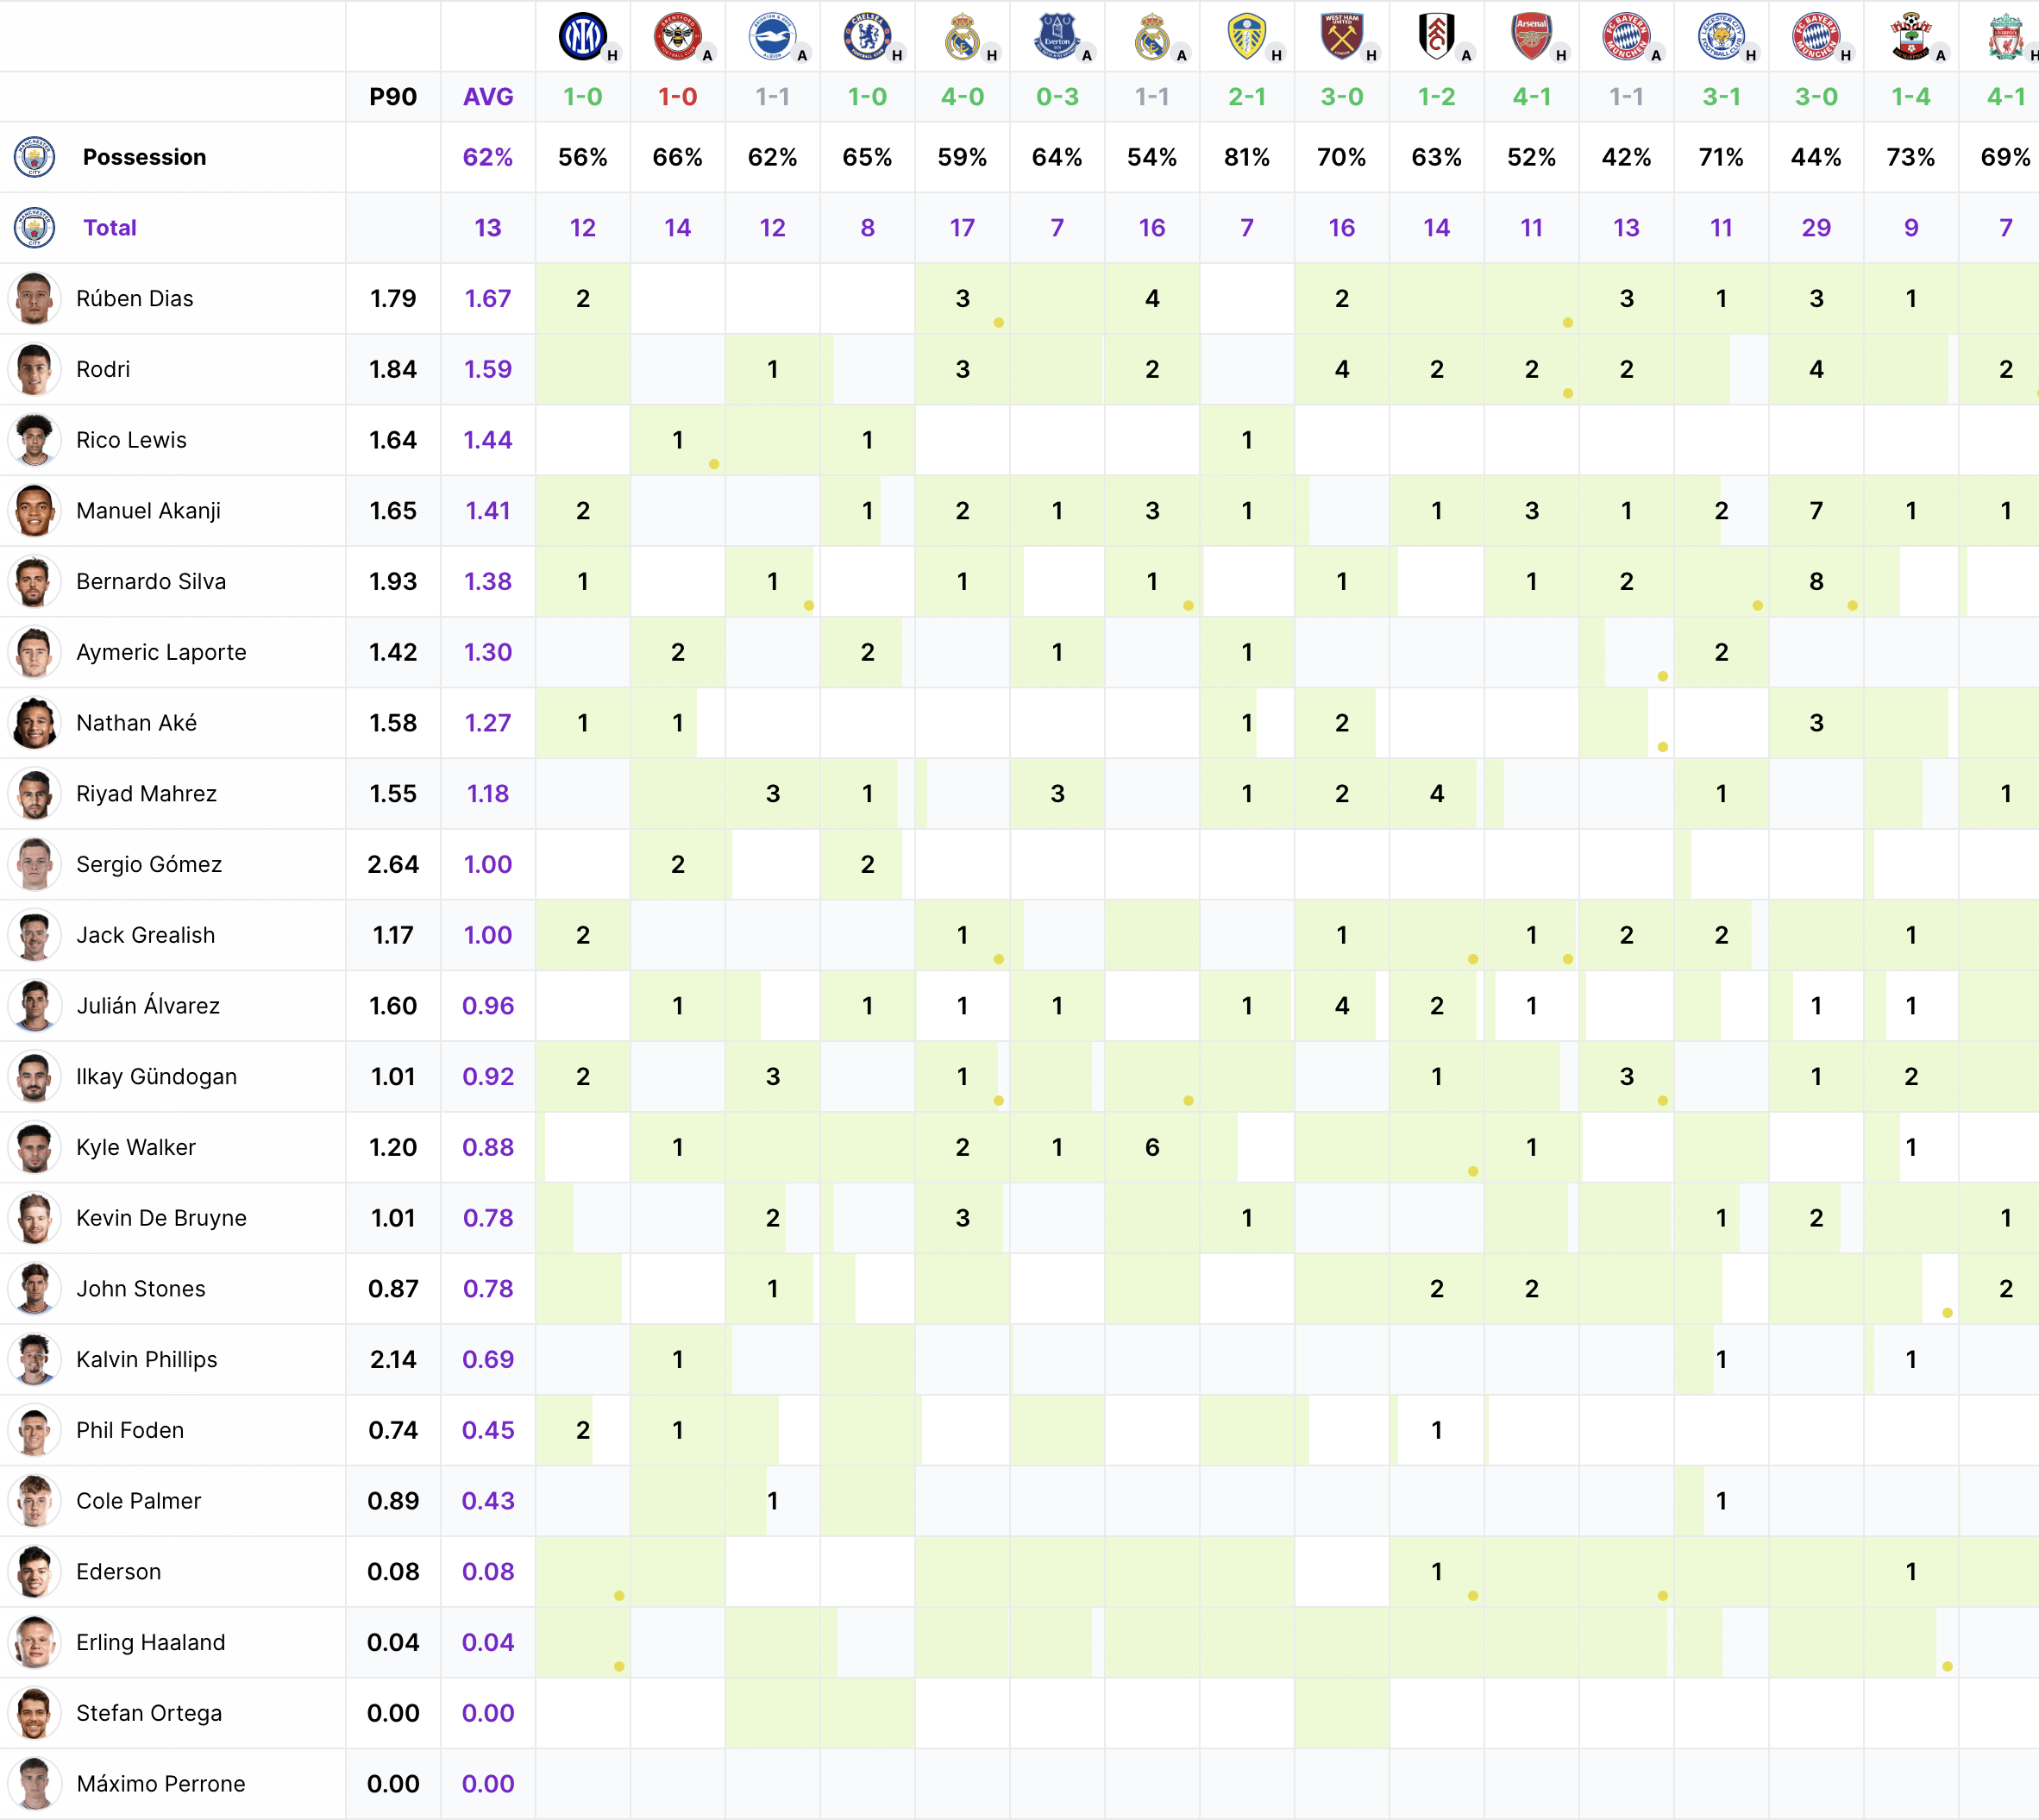
Task: Click Kalvin Phillips's name
Action: 146,1360
